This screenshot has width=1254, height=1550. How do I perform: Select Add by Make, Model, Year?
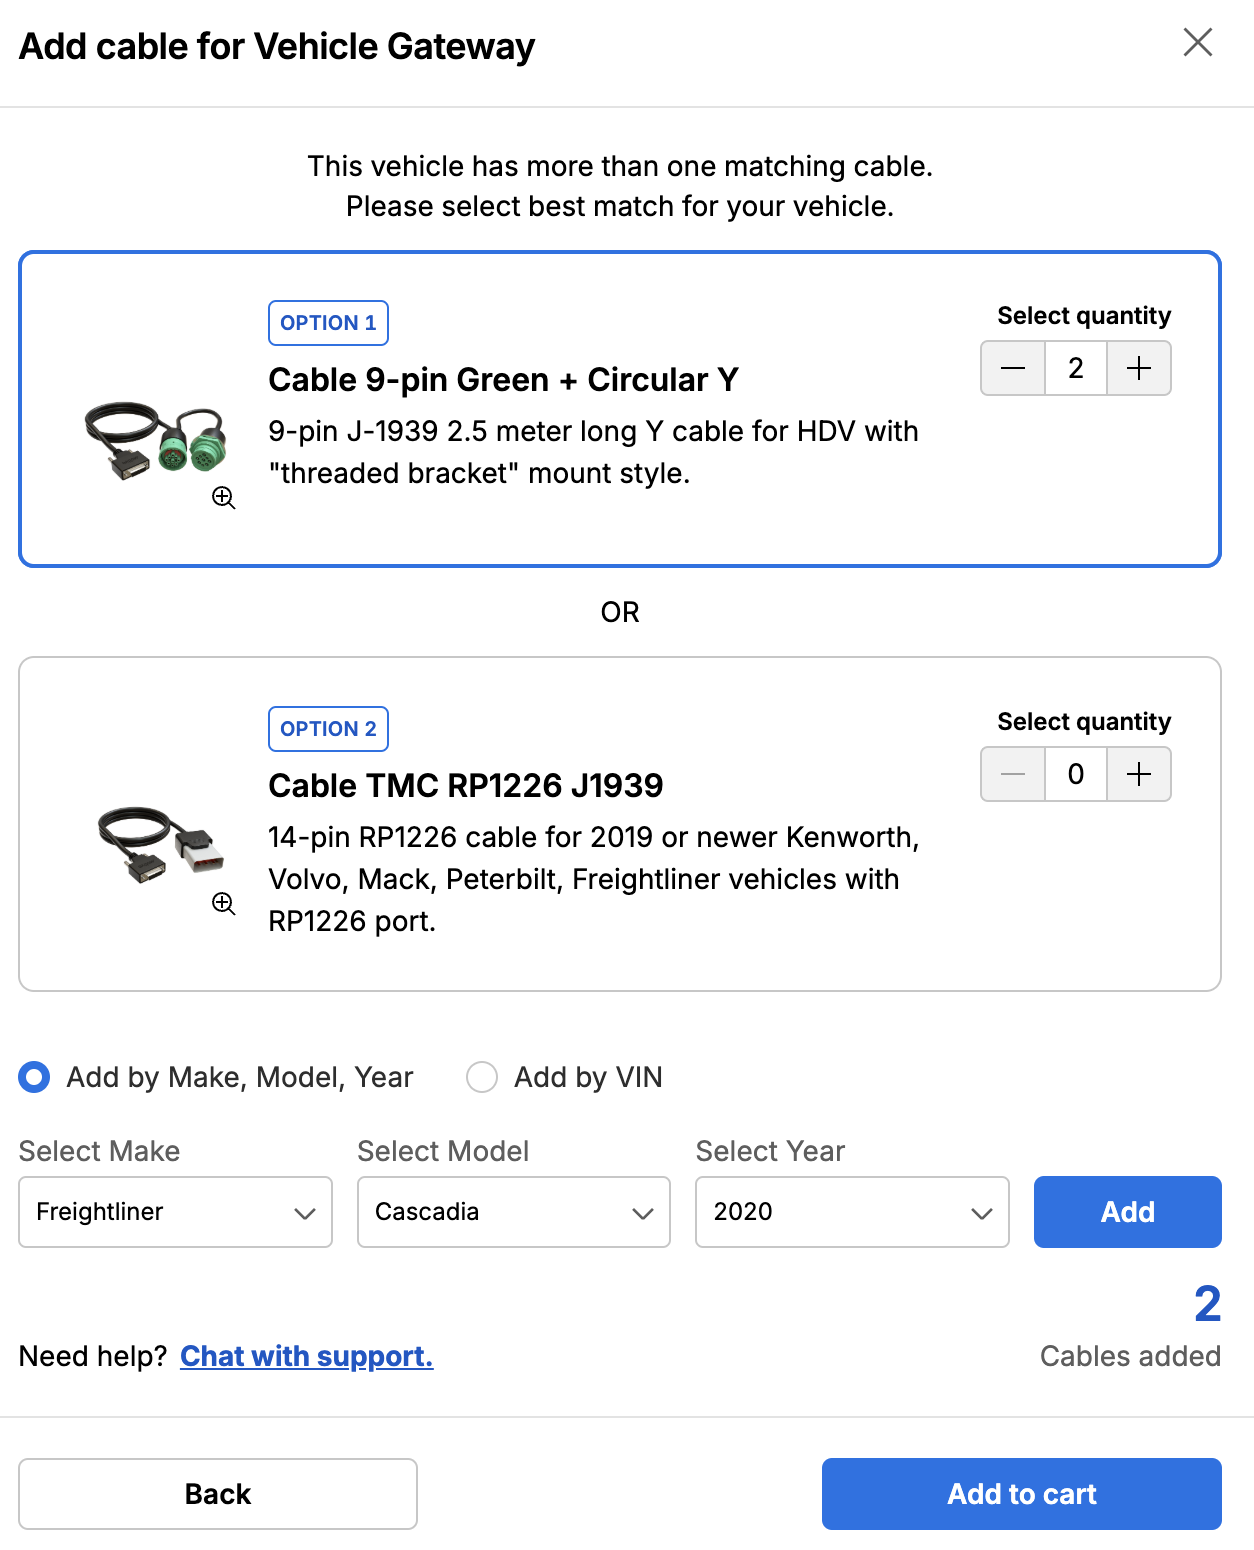tap(35, 1077)
